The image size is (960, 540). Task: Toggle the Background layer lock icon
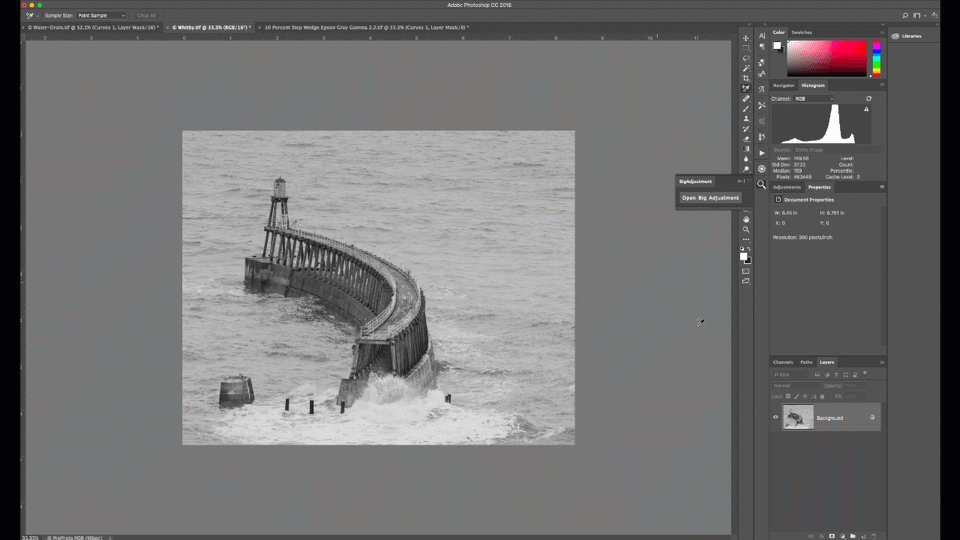click(x=872, y=417)
